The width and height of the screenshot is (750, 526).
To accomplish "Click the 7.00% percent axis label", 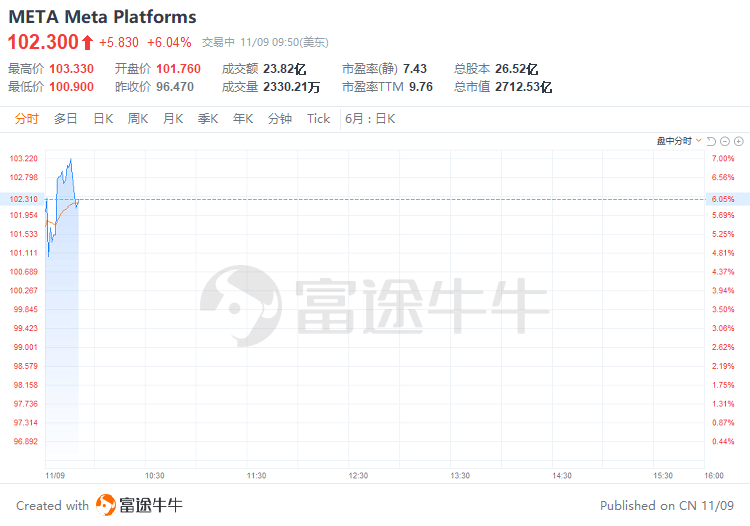I will pos(723,158).
